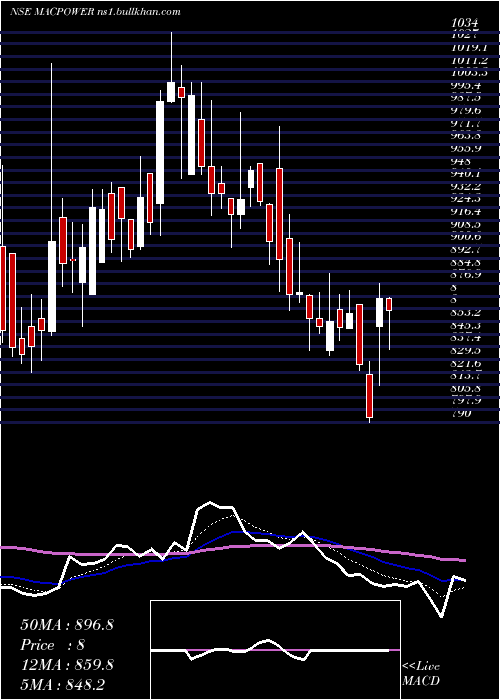Select the 1019.1 price axis label
The height and width of the screenshot is (700, 500).
[x=469, y=48]
